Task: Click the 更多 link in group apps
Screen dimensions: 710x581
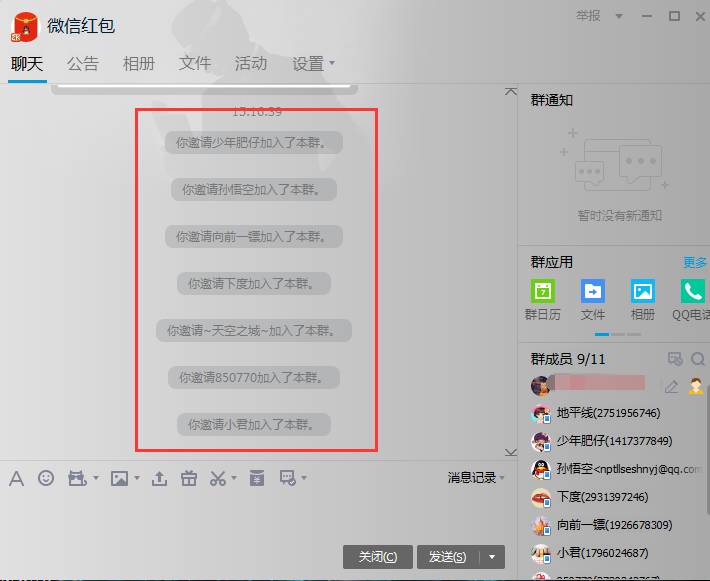Action: tap(694, 262)
